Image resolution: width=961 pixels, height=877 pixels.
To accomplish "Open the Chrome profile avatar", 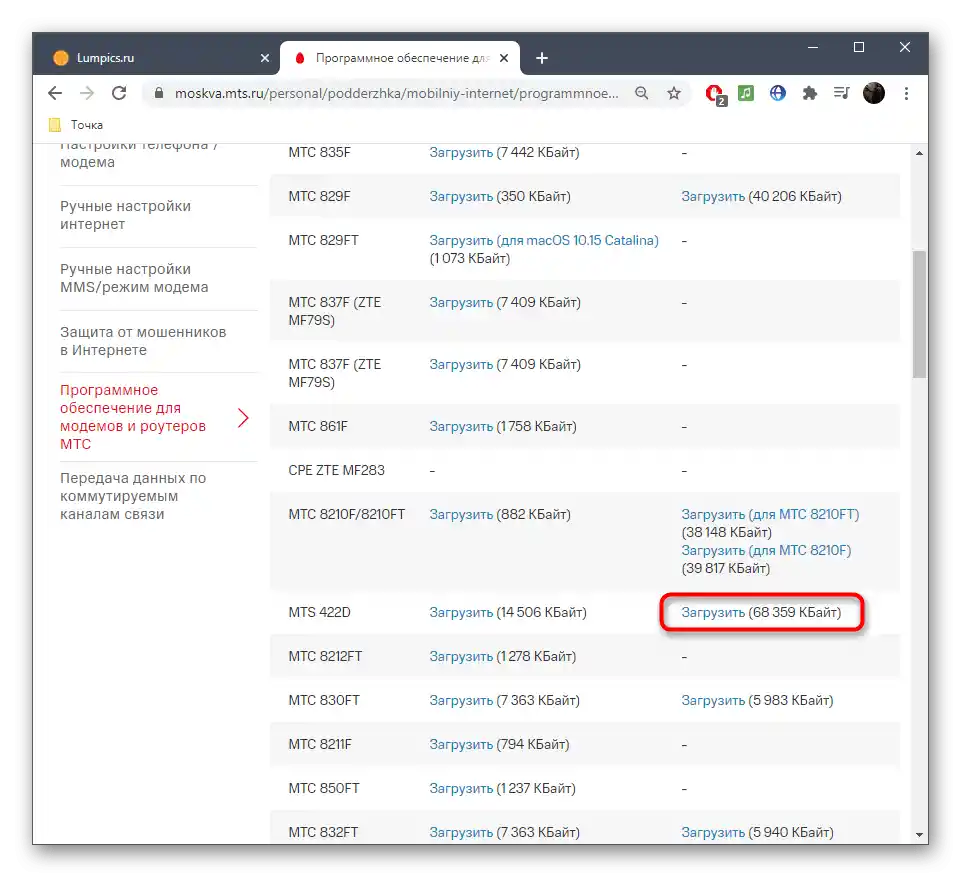I will 874,93.
